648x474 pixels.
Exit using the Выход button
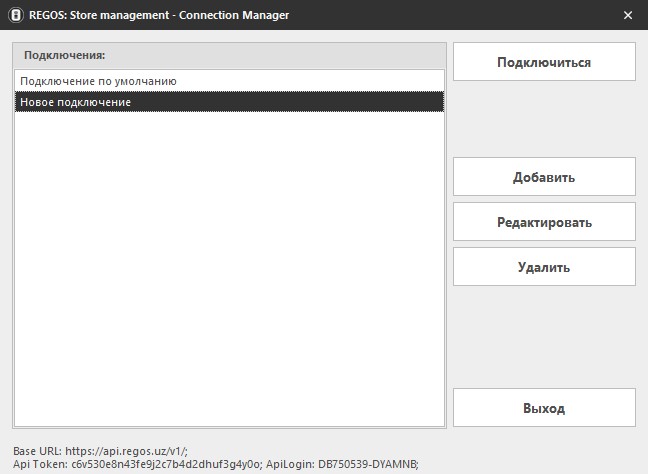[x=544, y=408]
